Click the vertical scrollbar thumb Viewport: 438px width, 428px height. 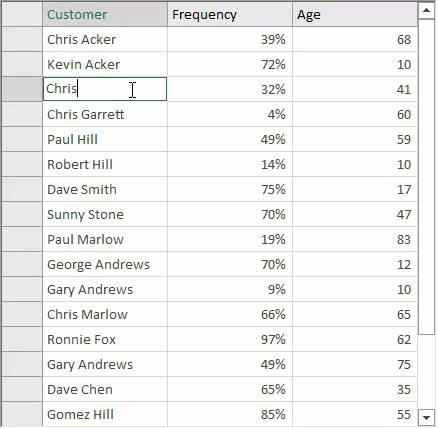point(426,177)
